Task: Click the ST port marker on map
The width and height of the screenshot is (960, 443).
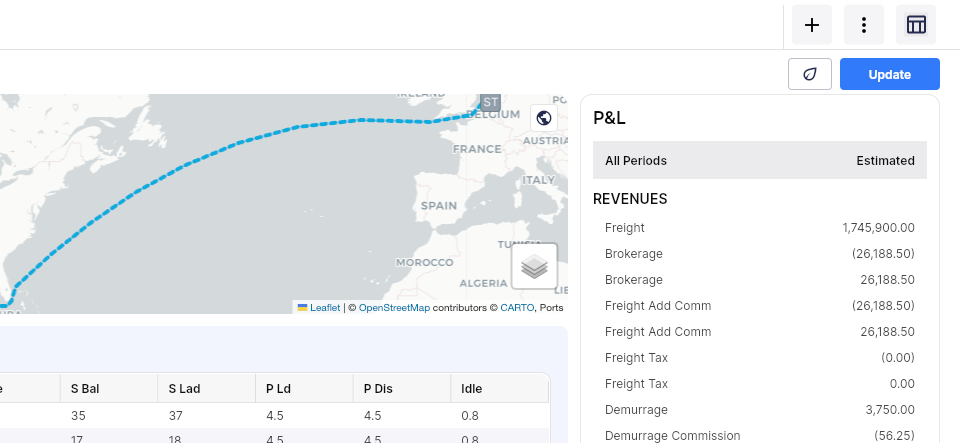Action: click(490, 102)
